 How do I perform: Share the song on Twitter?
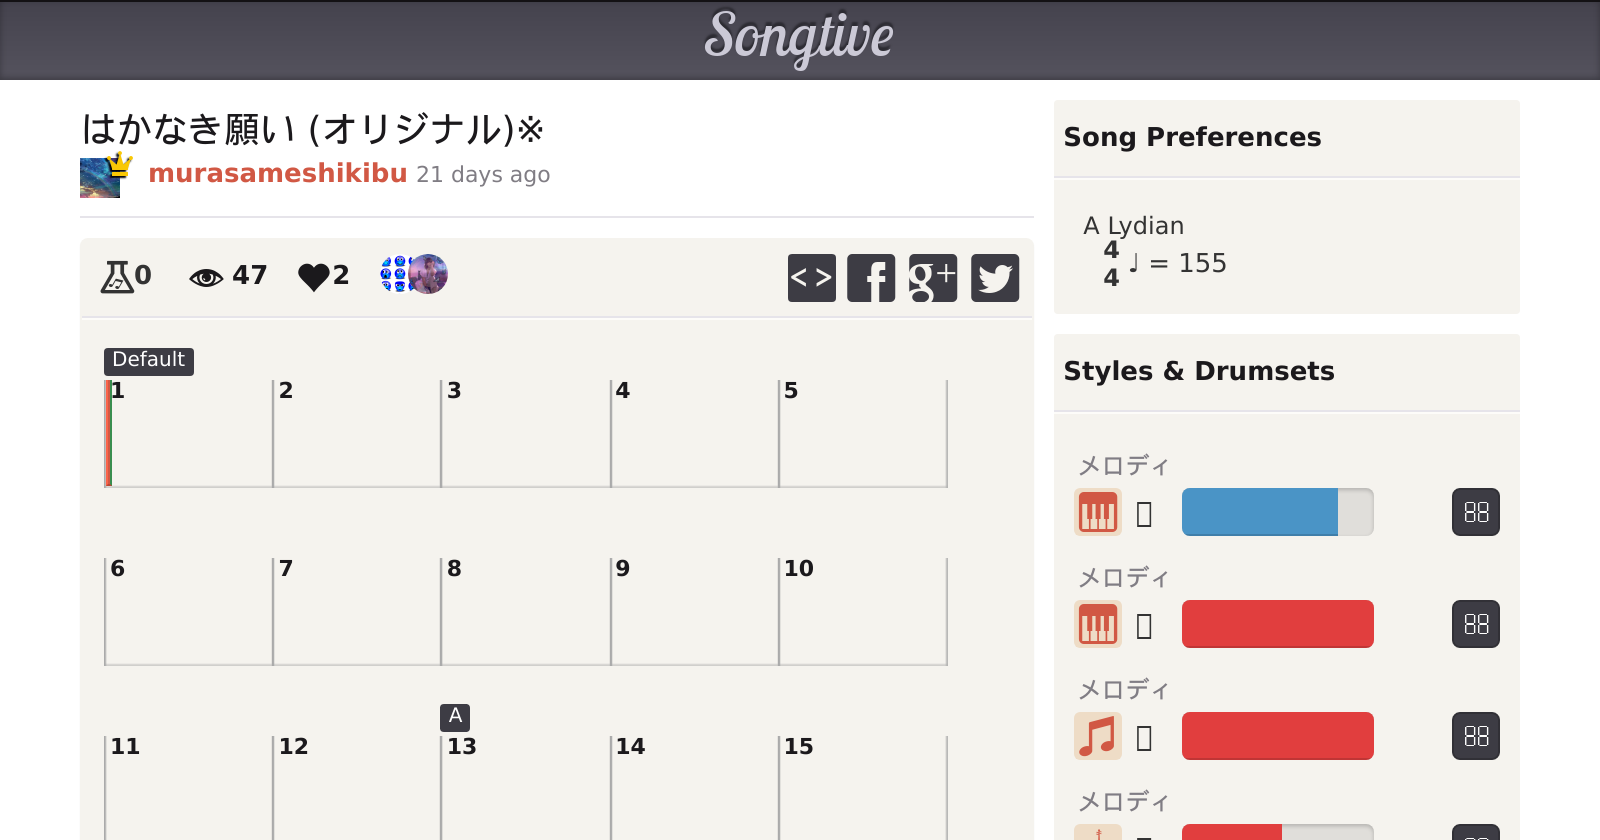click(x=995, y=278)
